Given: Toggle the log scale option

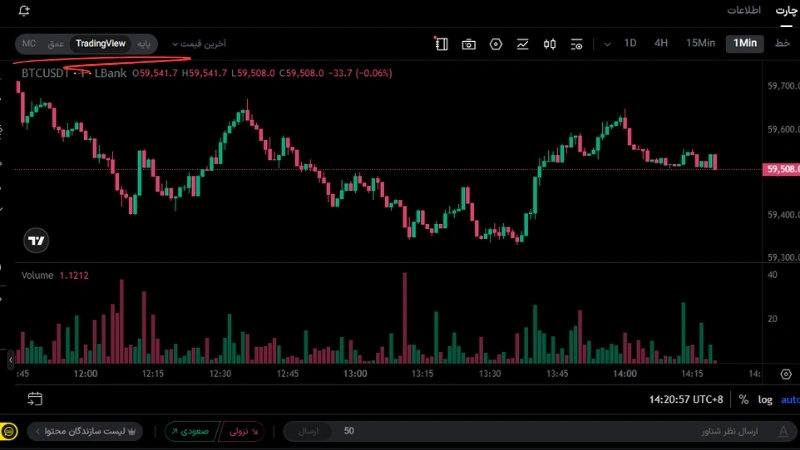Looking at the screenshot, I should pyautogui.click(x=765, y=400).
